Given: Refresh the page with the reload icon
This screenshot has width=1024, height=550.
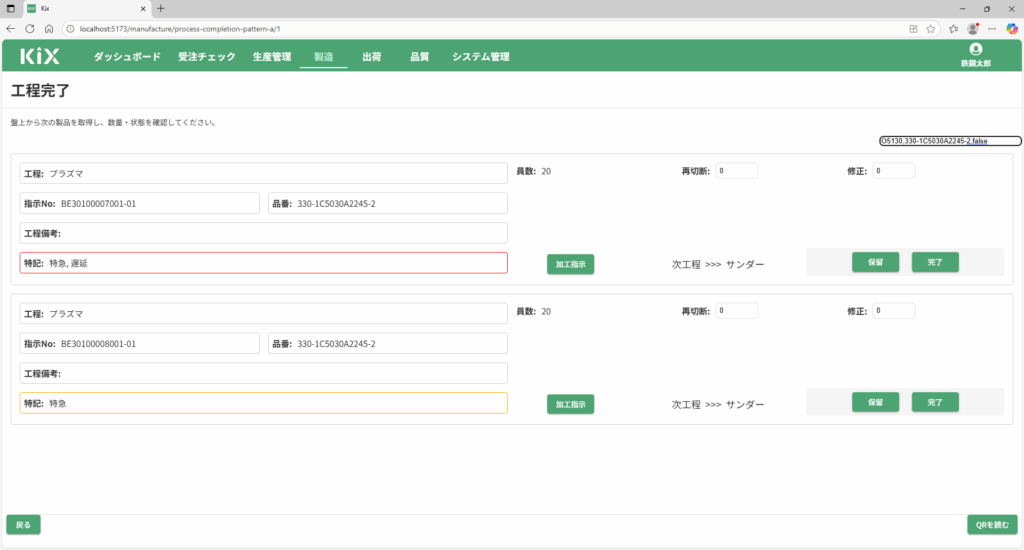Looking at the screenshot, I should coord(29,29).
